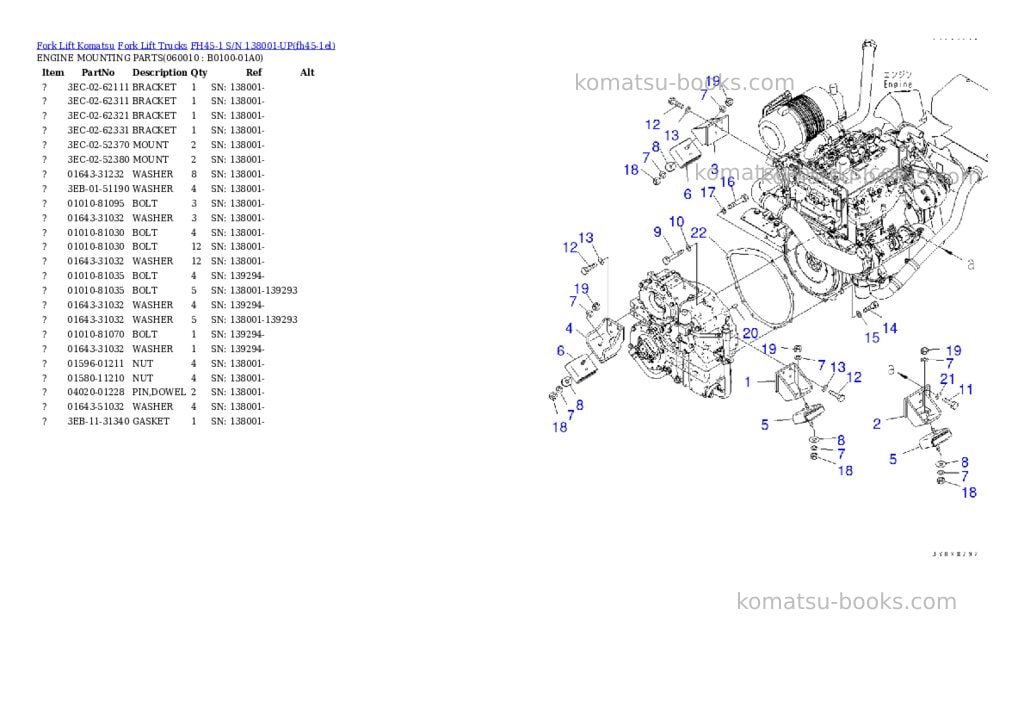Click callout number 16 in the diagram
This screenshot has width=1024, height=725.
pyautogui.click(x=728, y=182)
